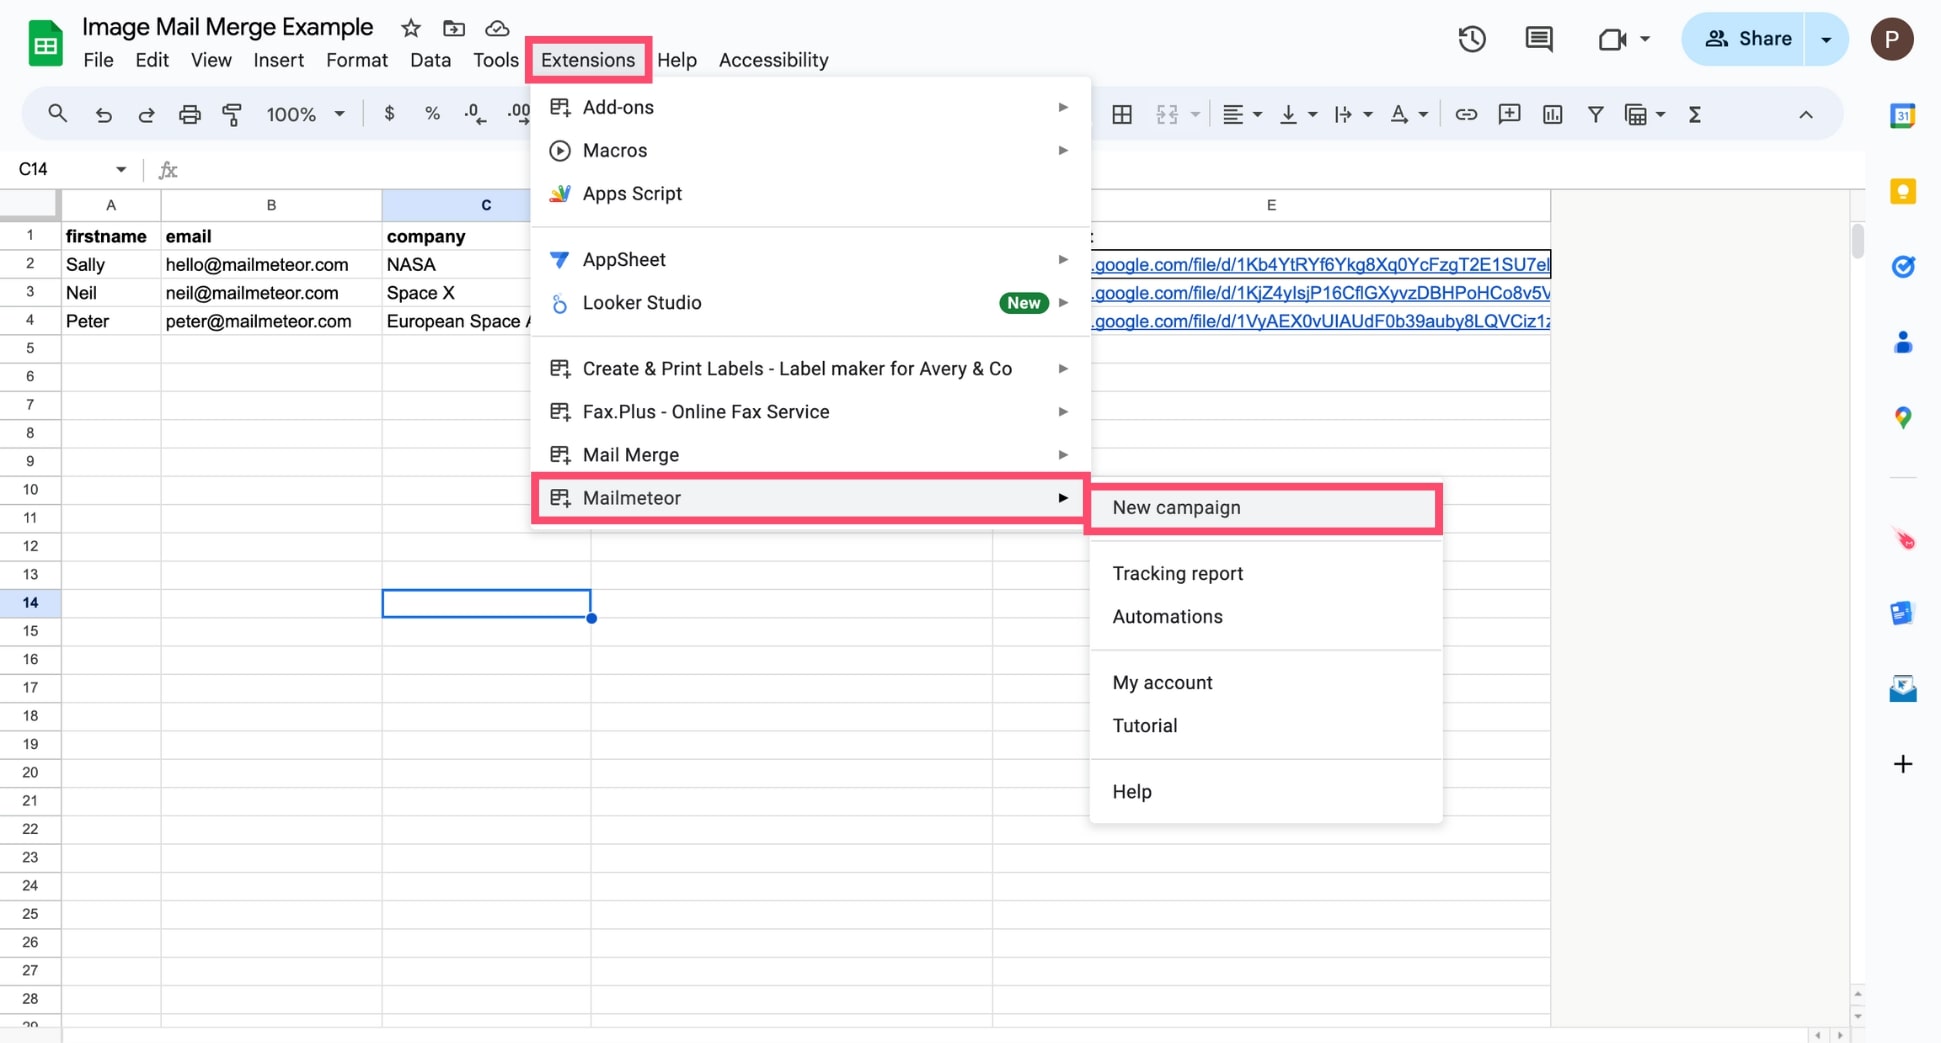The width and height of the screenshot is (1941, 1043).
Task: Click the insert chart icon
Action: (x=1552, y=114)
